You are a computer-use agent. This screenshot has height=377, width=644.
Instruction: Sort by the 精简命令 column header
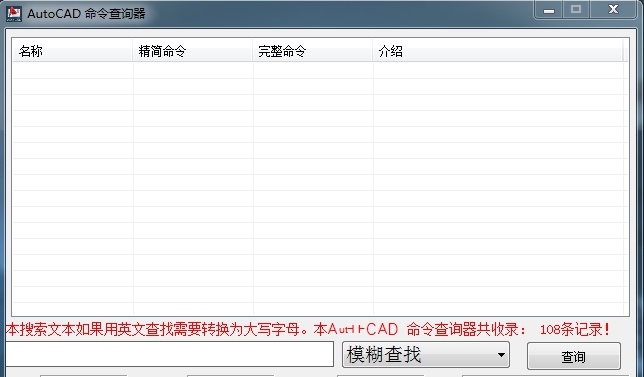click(x=192, y=51)
